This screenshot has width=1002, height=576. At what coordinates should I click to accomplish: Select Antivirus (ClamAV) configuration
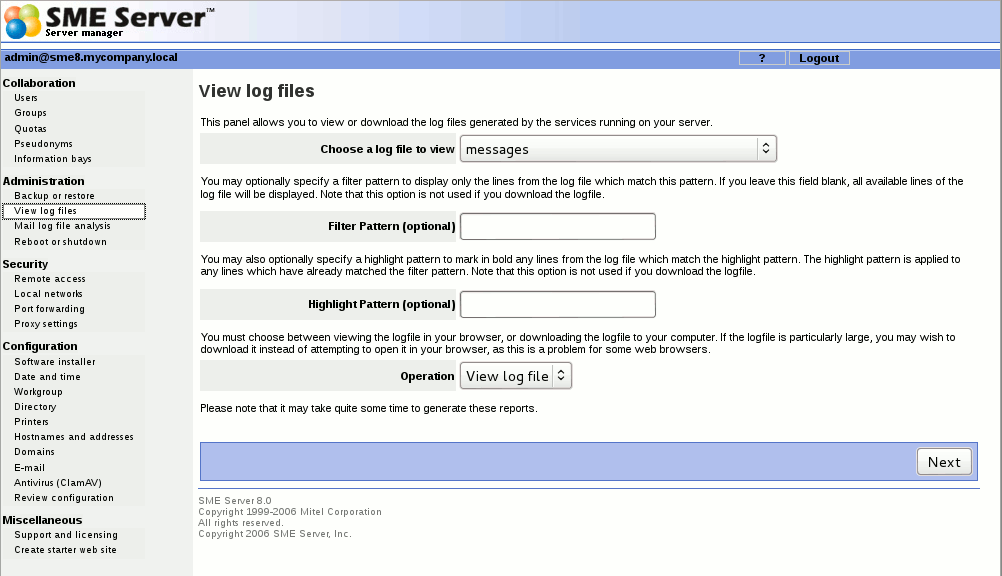coord(56,483)
